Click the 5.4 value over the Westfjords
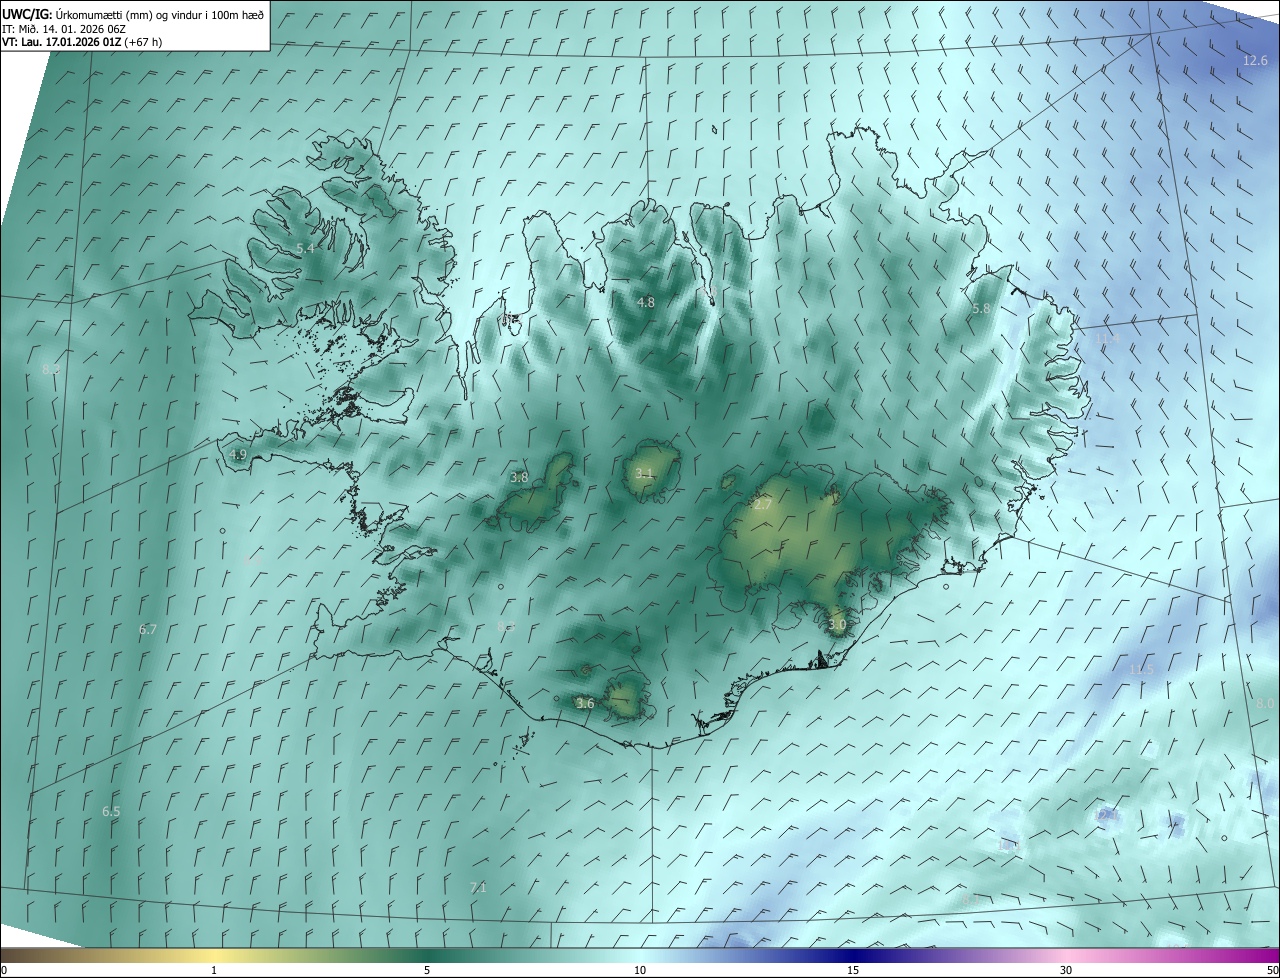The width and height of the screenshot is (1280, 978). [306, 248]
